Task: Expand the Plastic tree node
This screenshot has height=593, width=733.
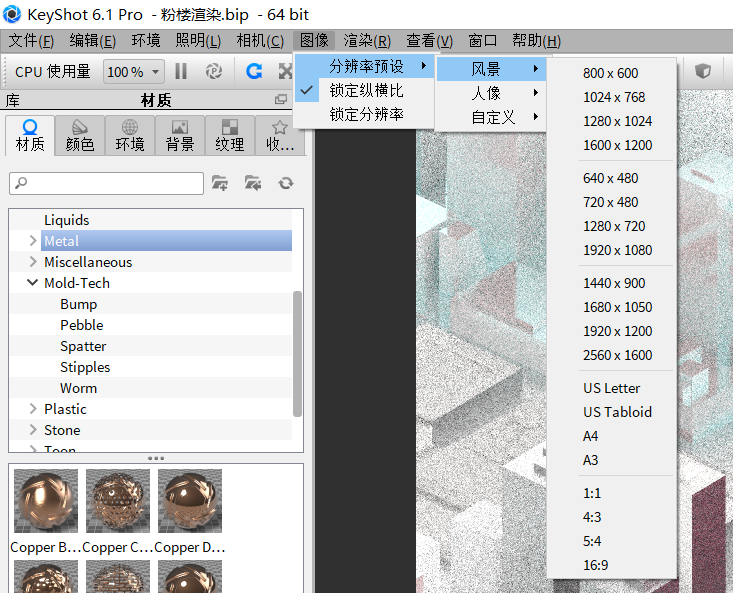Action: pos(33,409)
